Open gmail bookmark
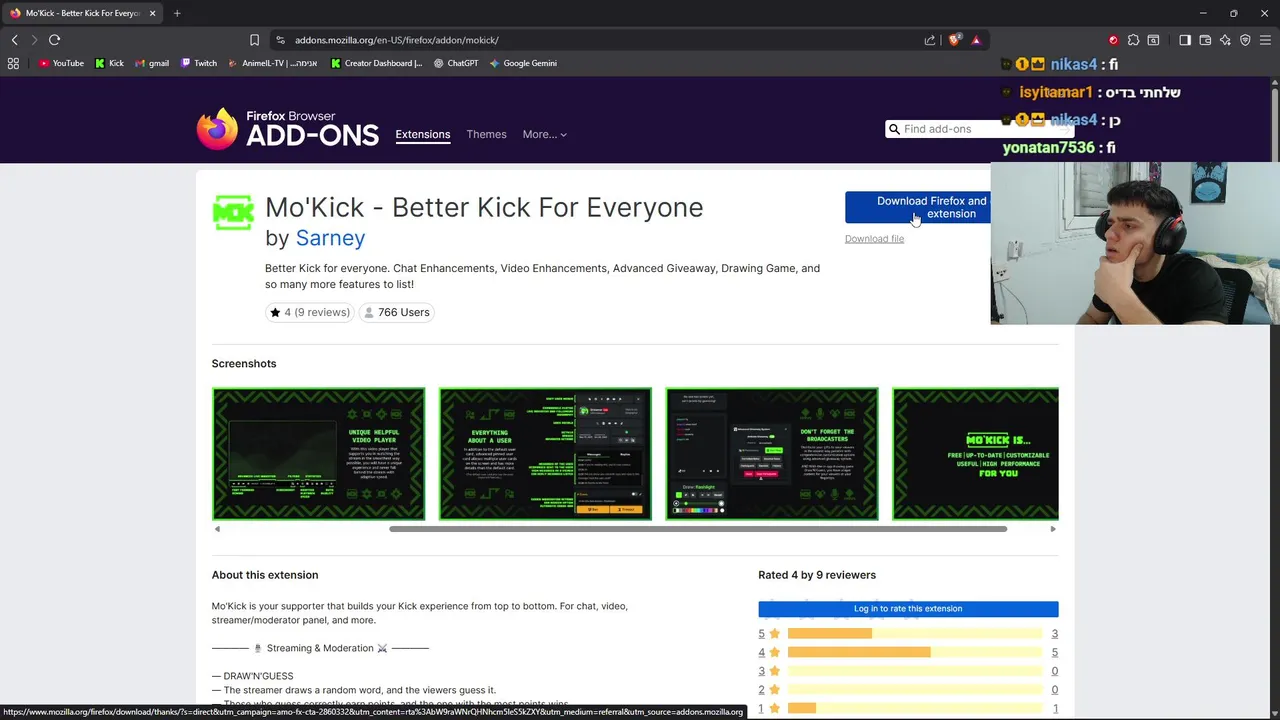1280x720 pixels. tap(152, 63)
